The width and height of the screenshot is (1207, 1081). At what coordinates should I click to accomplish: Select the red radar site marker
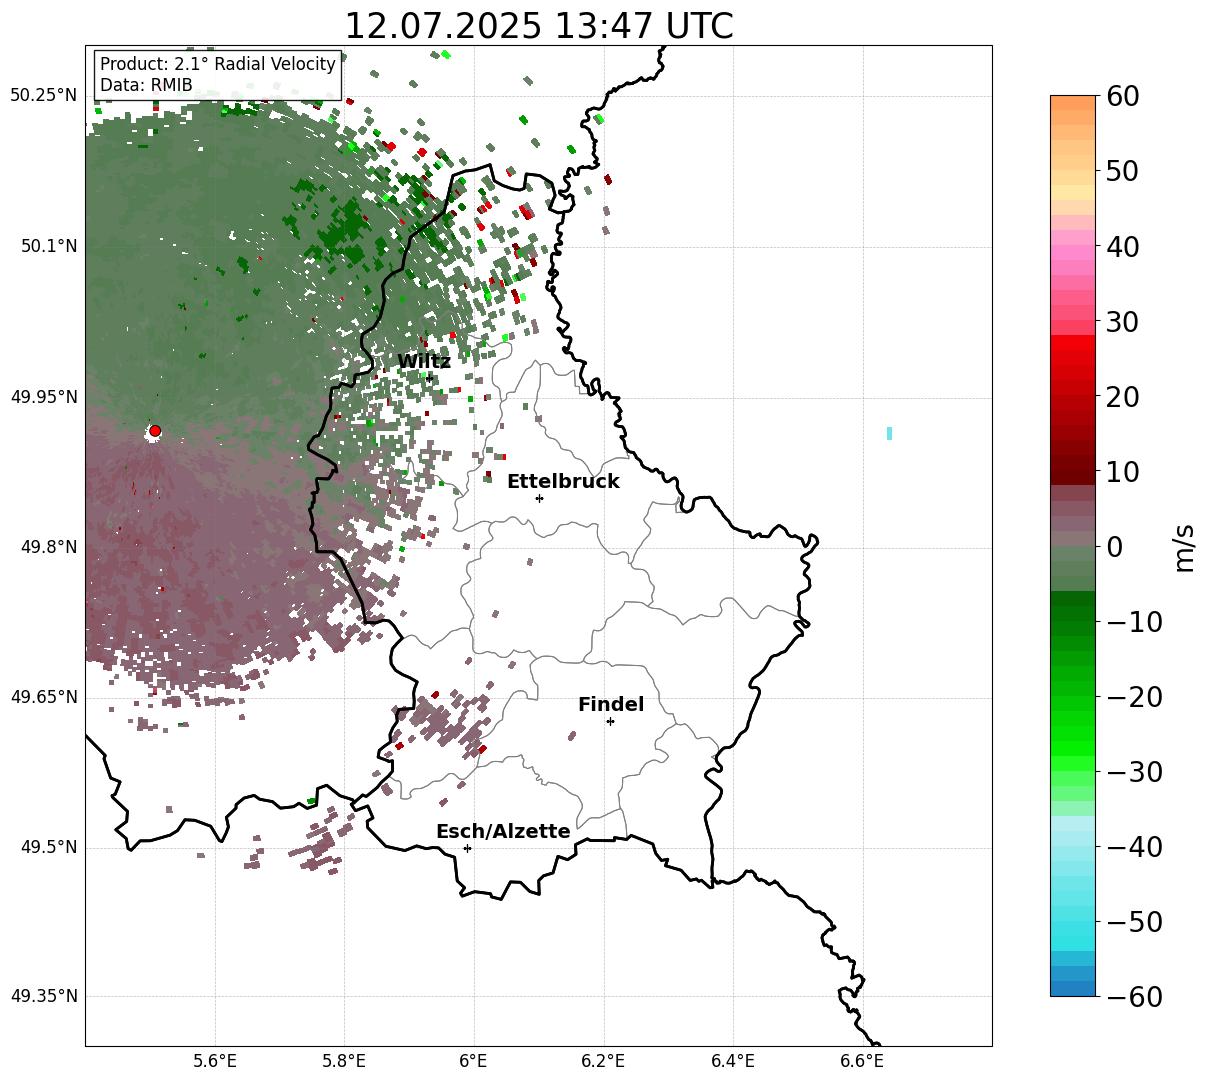[155, 431]
